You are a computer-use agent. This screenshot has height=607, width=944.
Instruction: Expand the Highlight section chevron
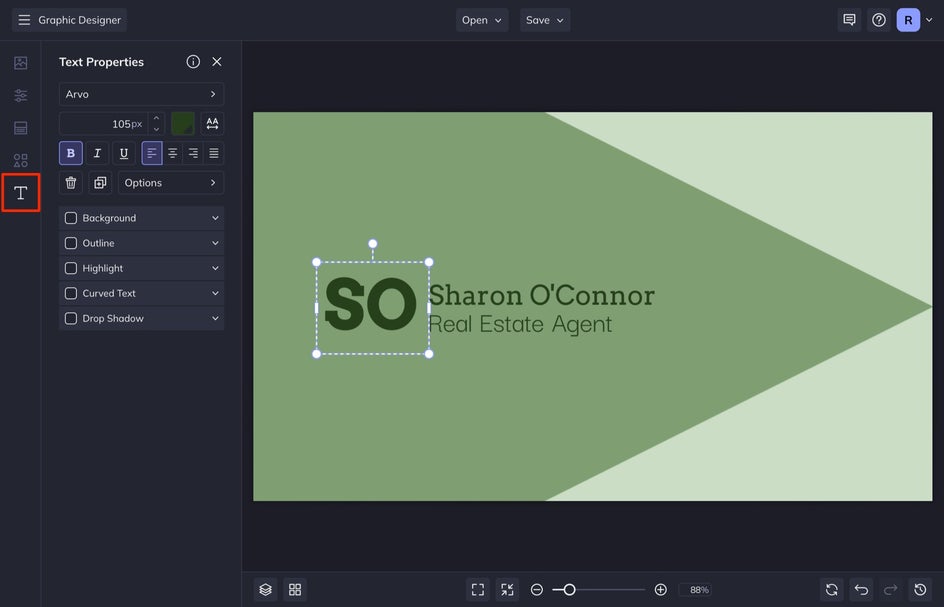215,268
